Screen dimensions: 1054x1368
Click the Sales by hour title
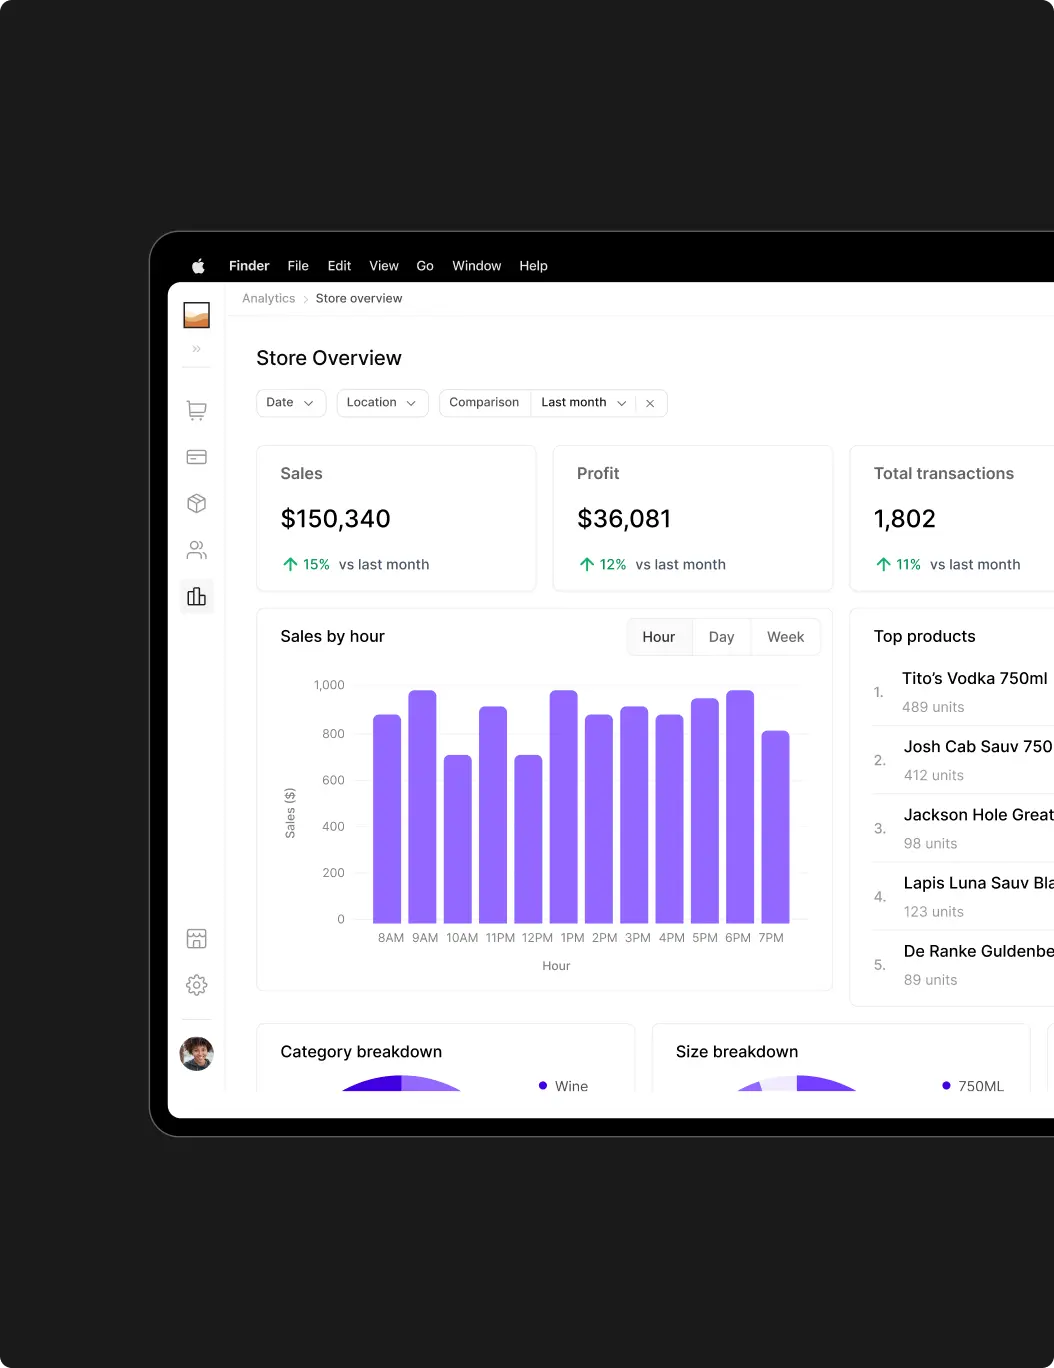point(332,637)
